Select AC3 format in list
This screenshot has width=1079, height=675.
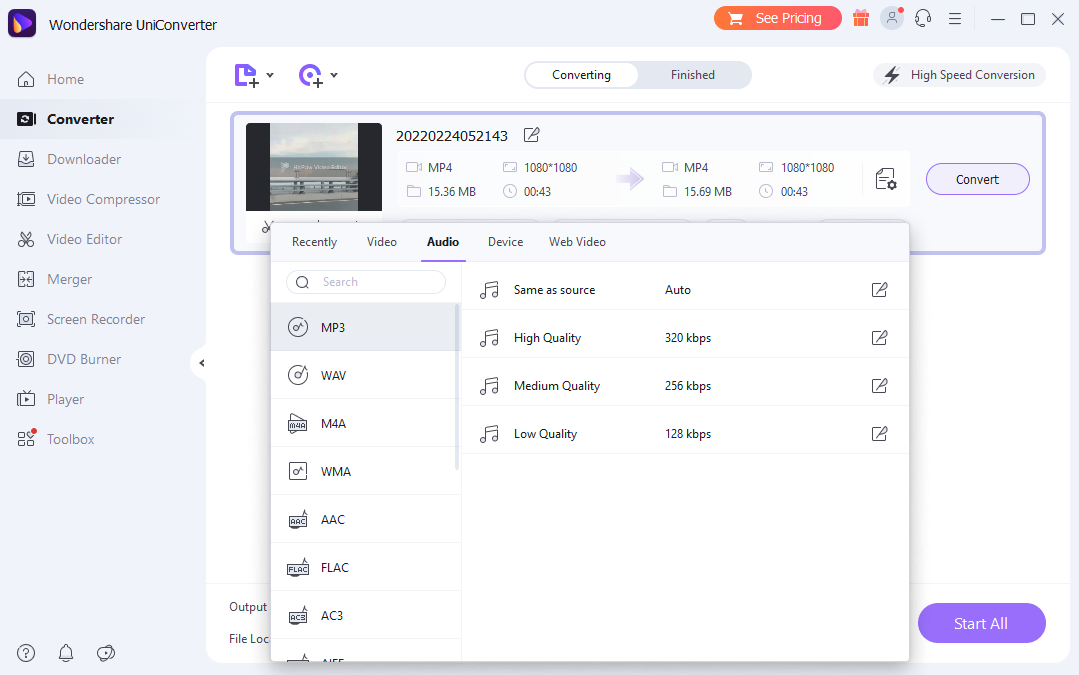365,616
